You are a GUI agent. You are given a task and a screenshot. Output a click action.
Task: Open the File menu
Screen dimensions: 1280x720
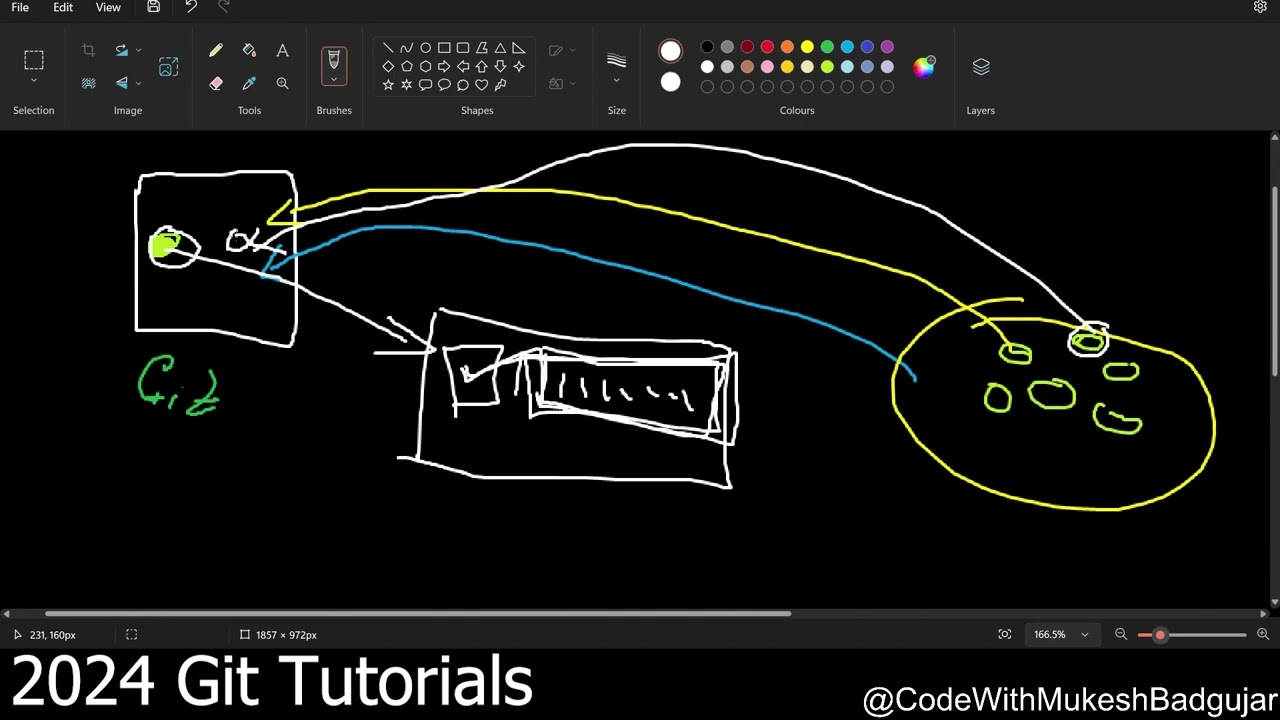tap(20, 7)
